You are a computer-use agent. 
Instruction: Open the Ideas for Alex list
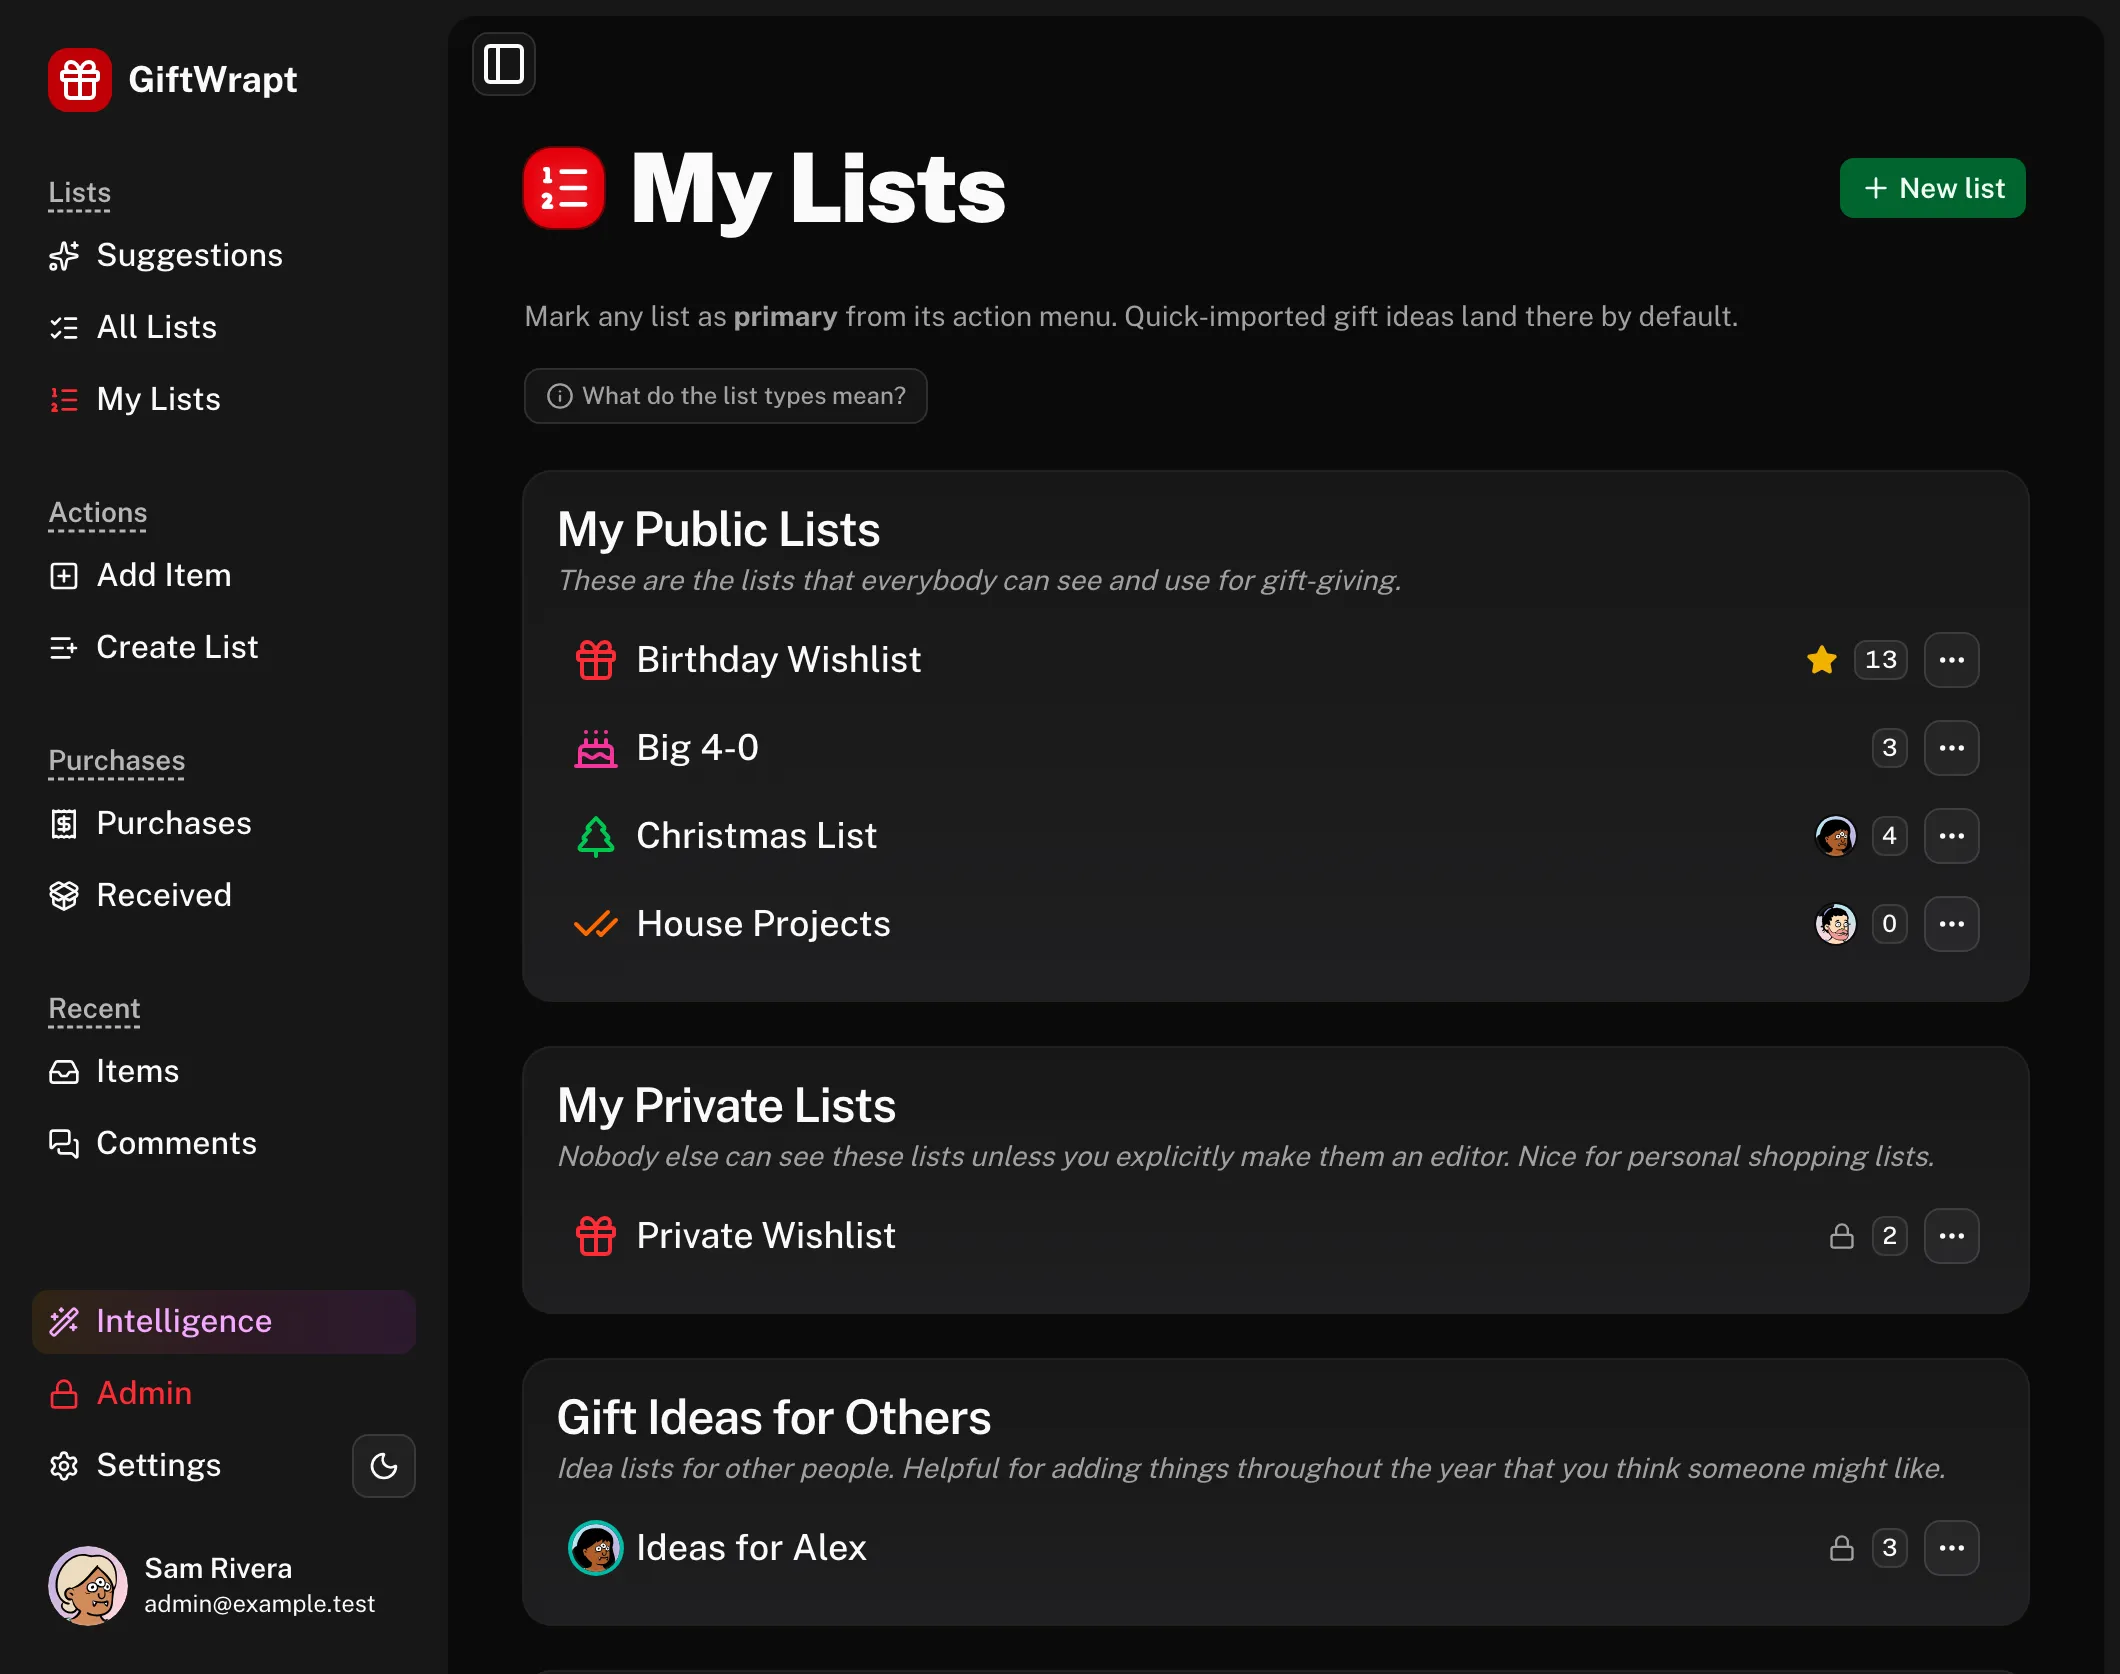click(752, 1548)
